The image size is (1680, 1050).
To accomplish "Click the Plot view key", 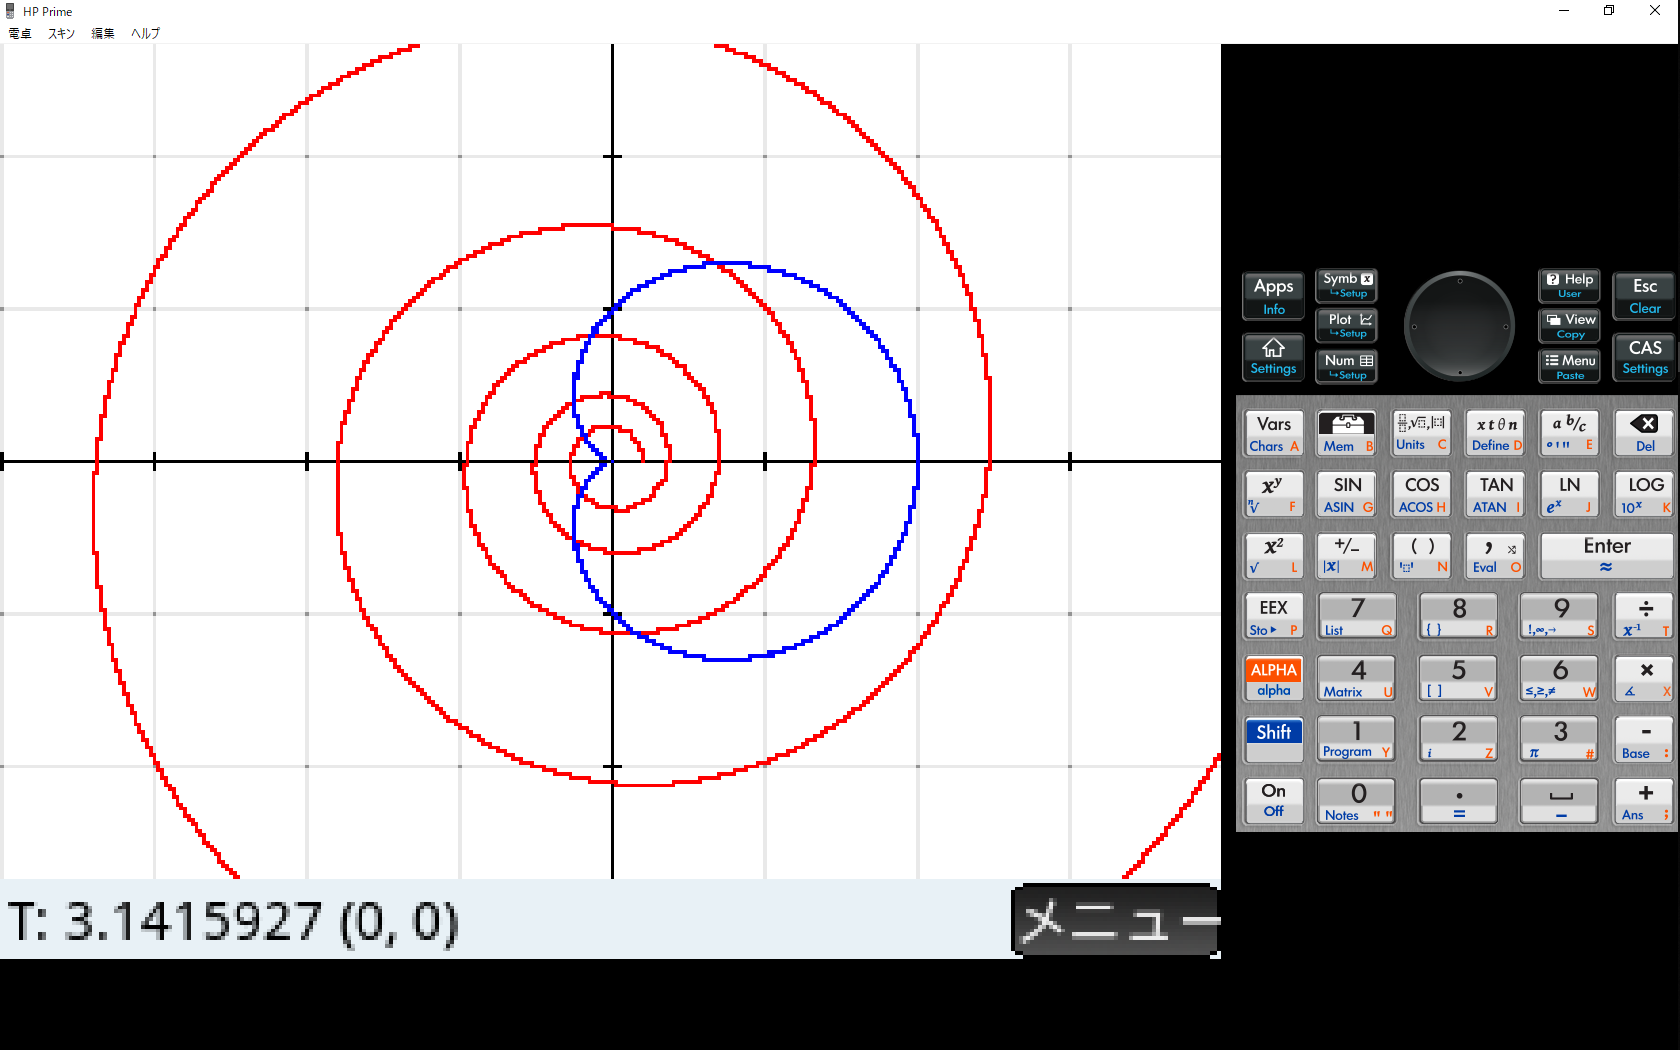I will coord(1347,326).
